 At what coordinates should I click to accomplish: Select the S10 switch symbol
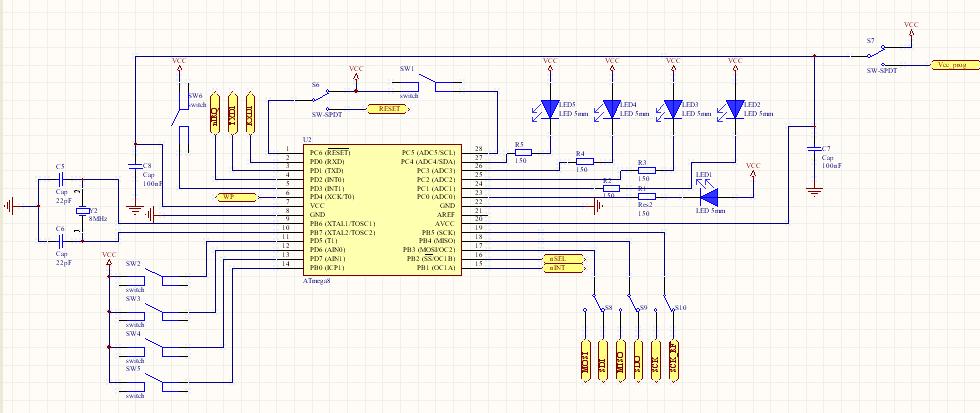pyautogui.click(x=664, y=302)
